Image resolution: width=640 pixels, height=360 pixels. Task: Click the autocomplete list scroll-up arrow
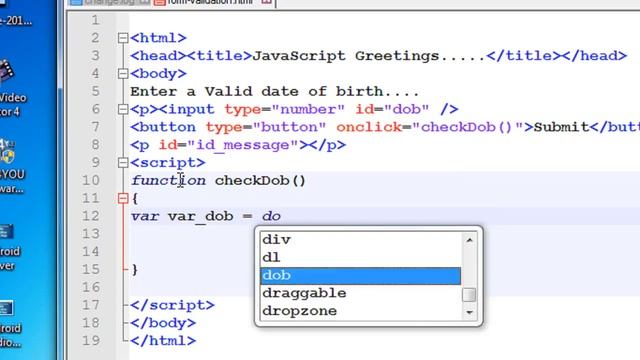[469, 240]
